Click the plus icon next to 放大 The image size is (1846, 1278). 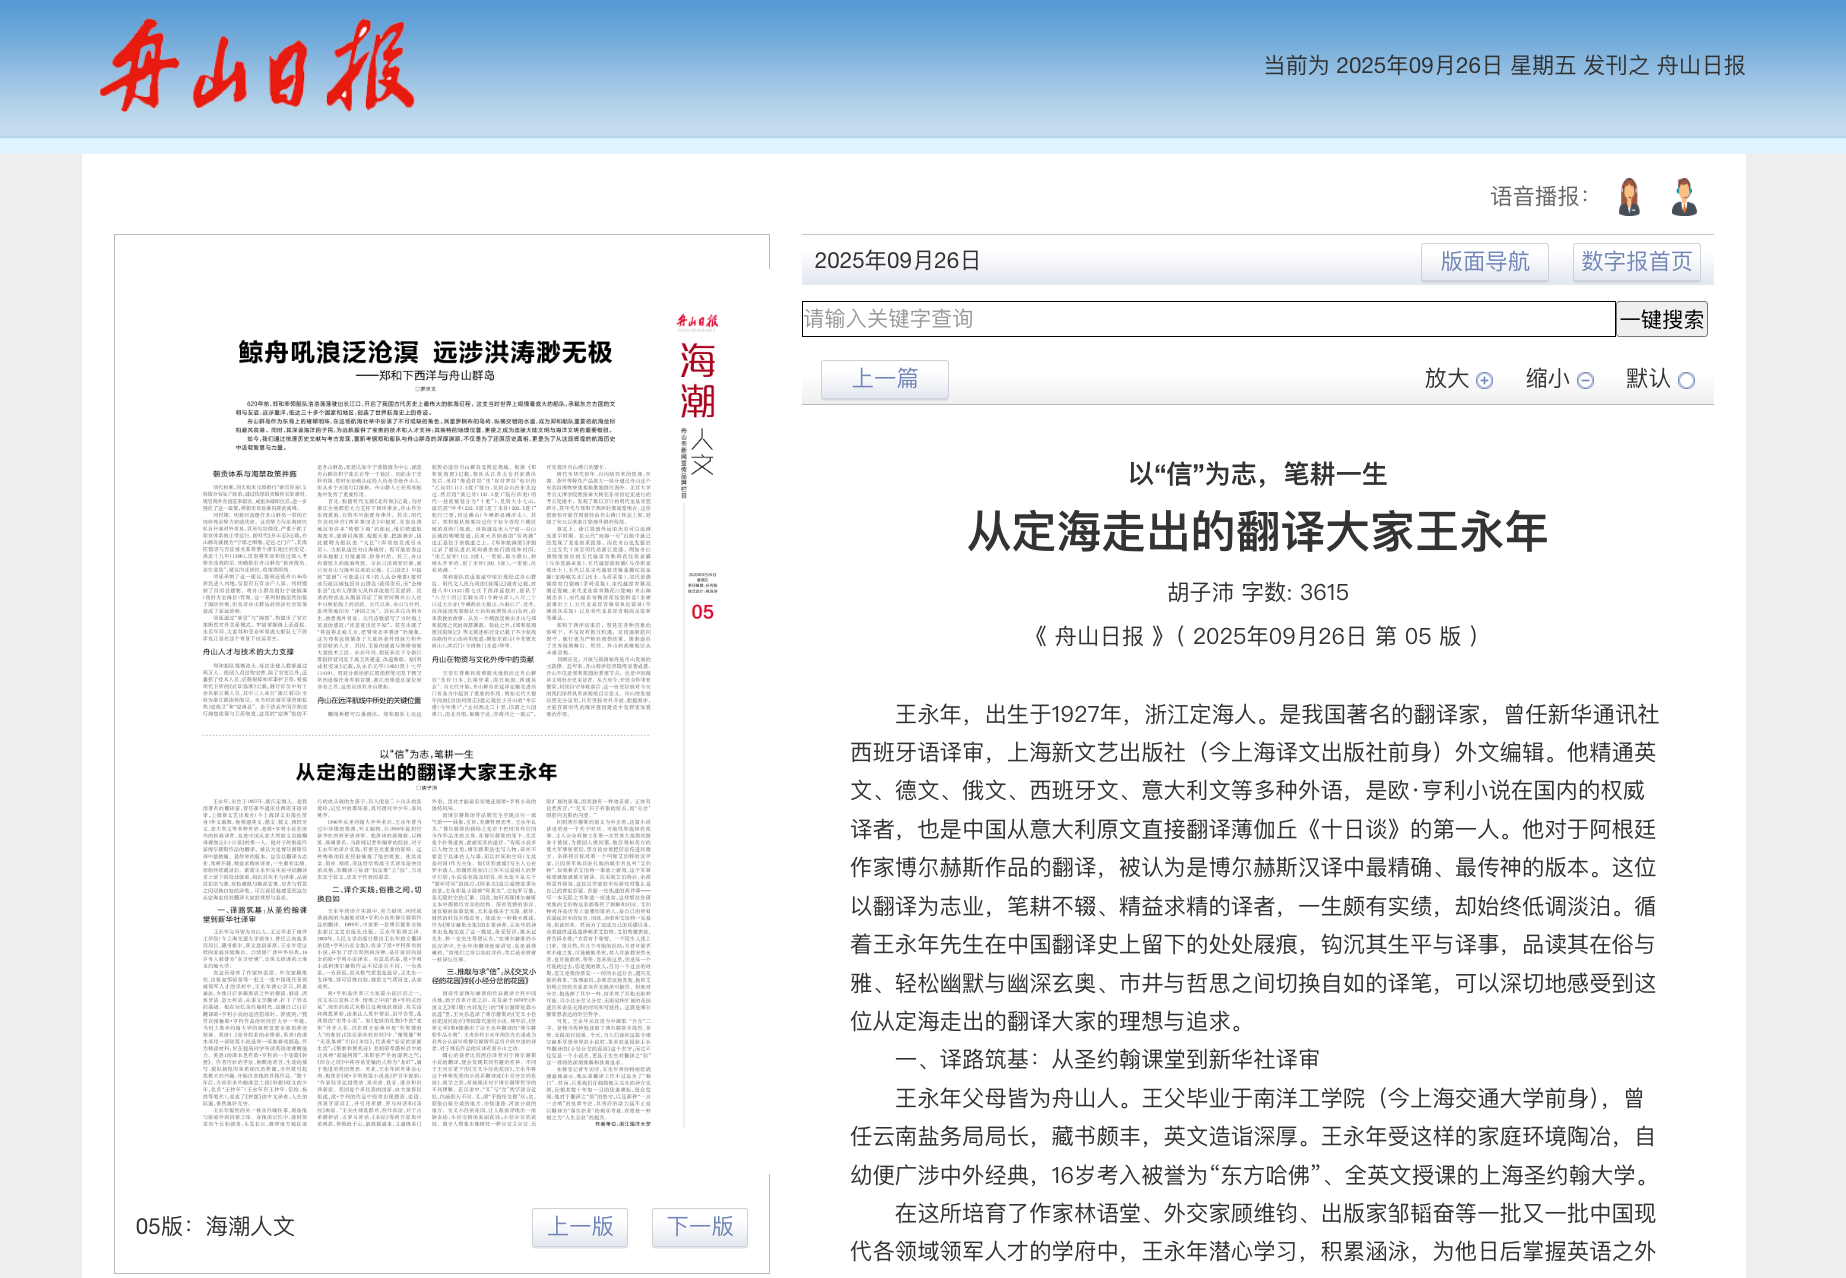(1484, 380)
